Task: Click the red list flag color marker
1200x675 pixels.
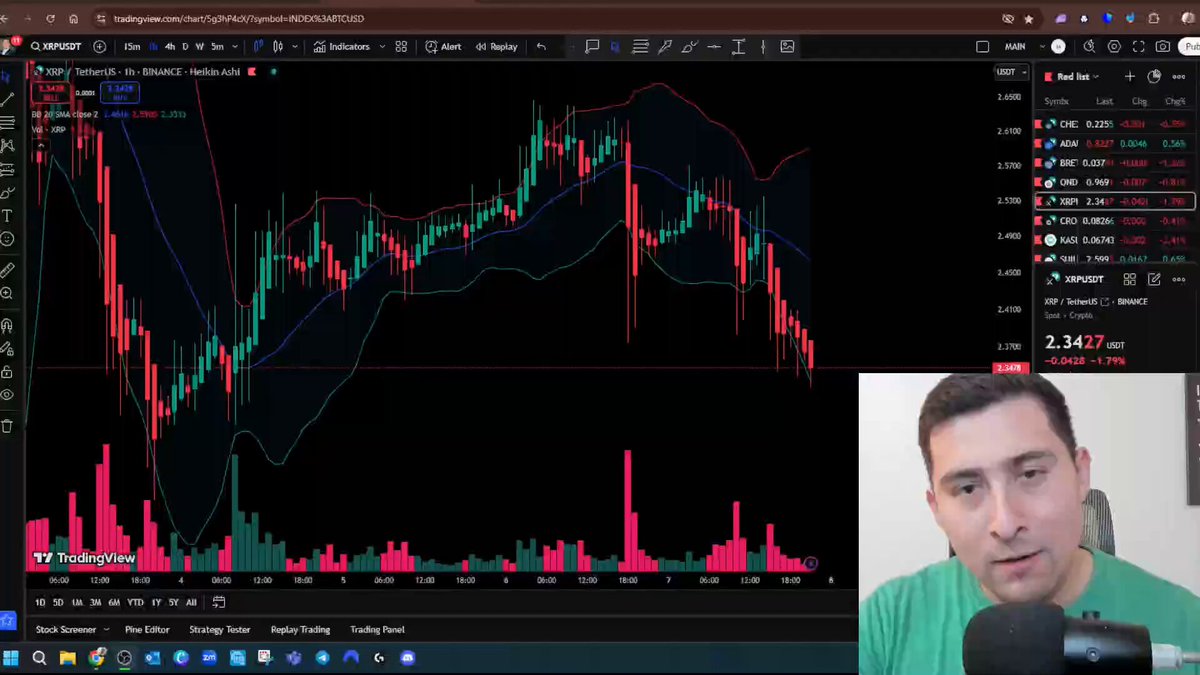Action: click(x=1048, y=76)
